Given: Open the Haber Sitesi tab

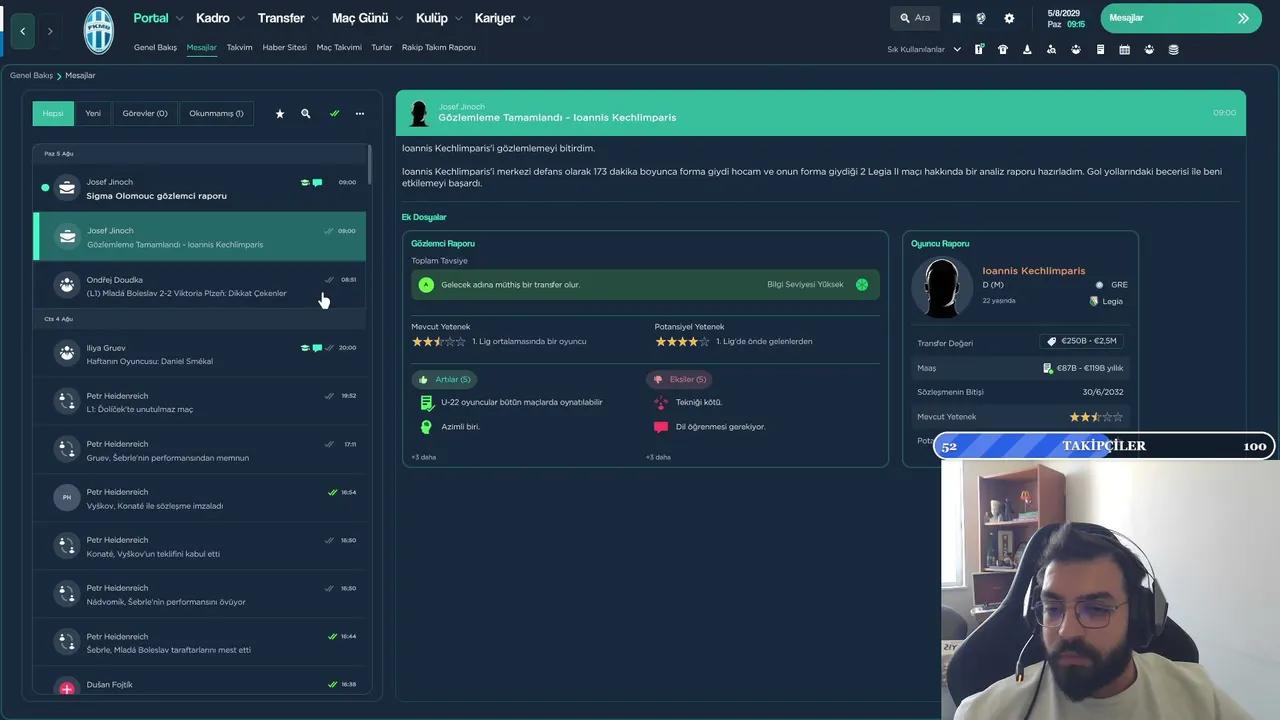Looking at the screenshot, I should tap(284, 48).
